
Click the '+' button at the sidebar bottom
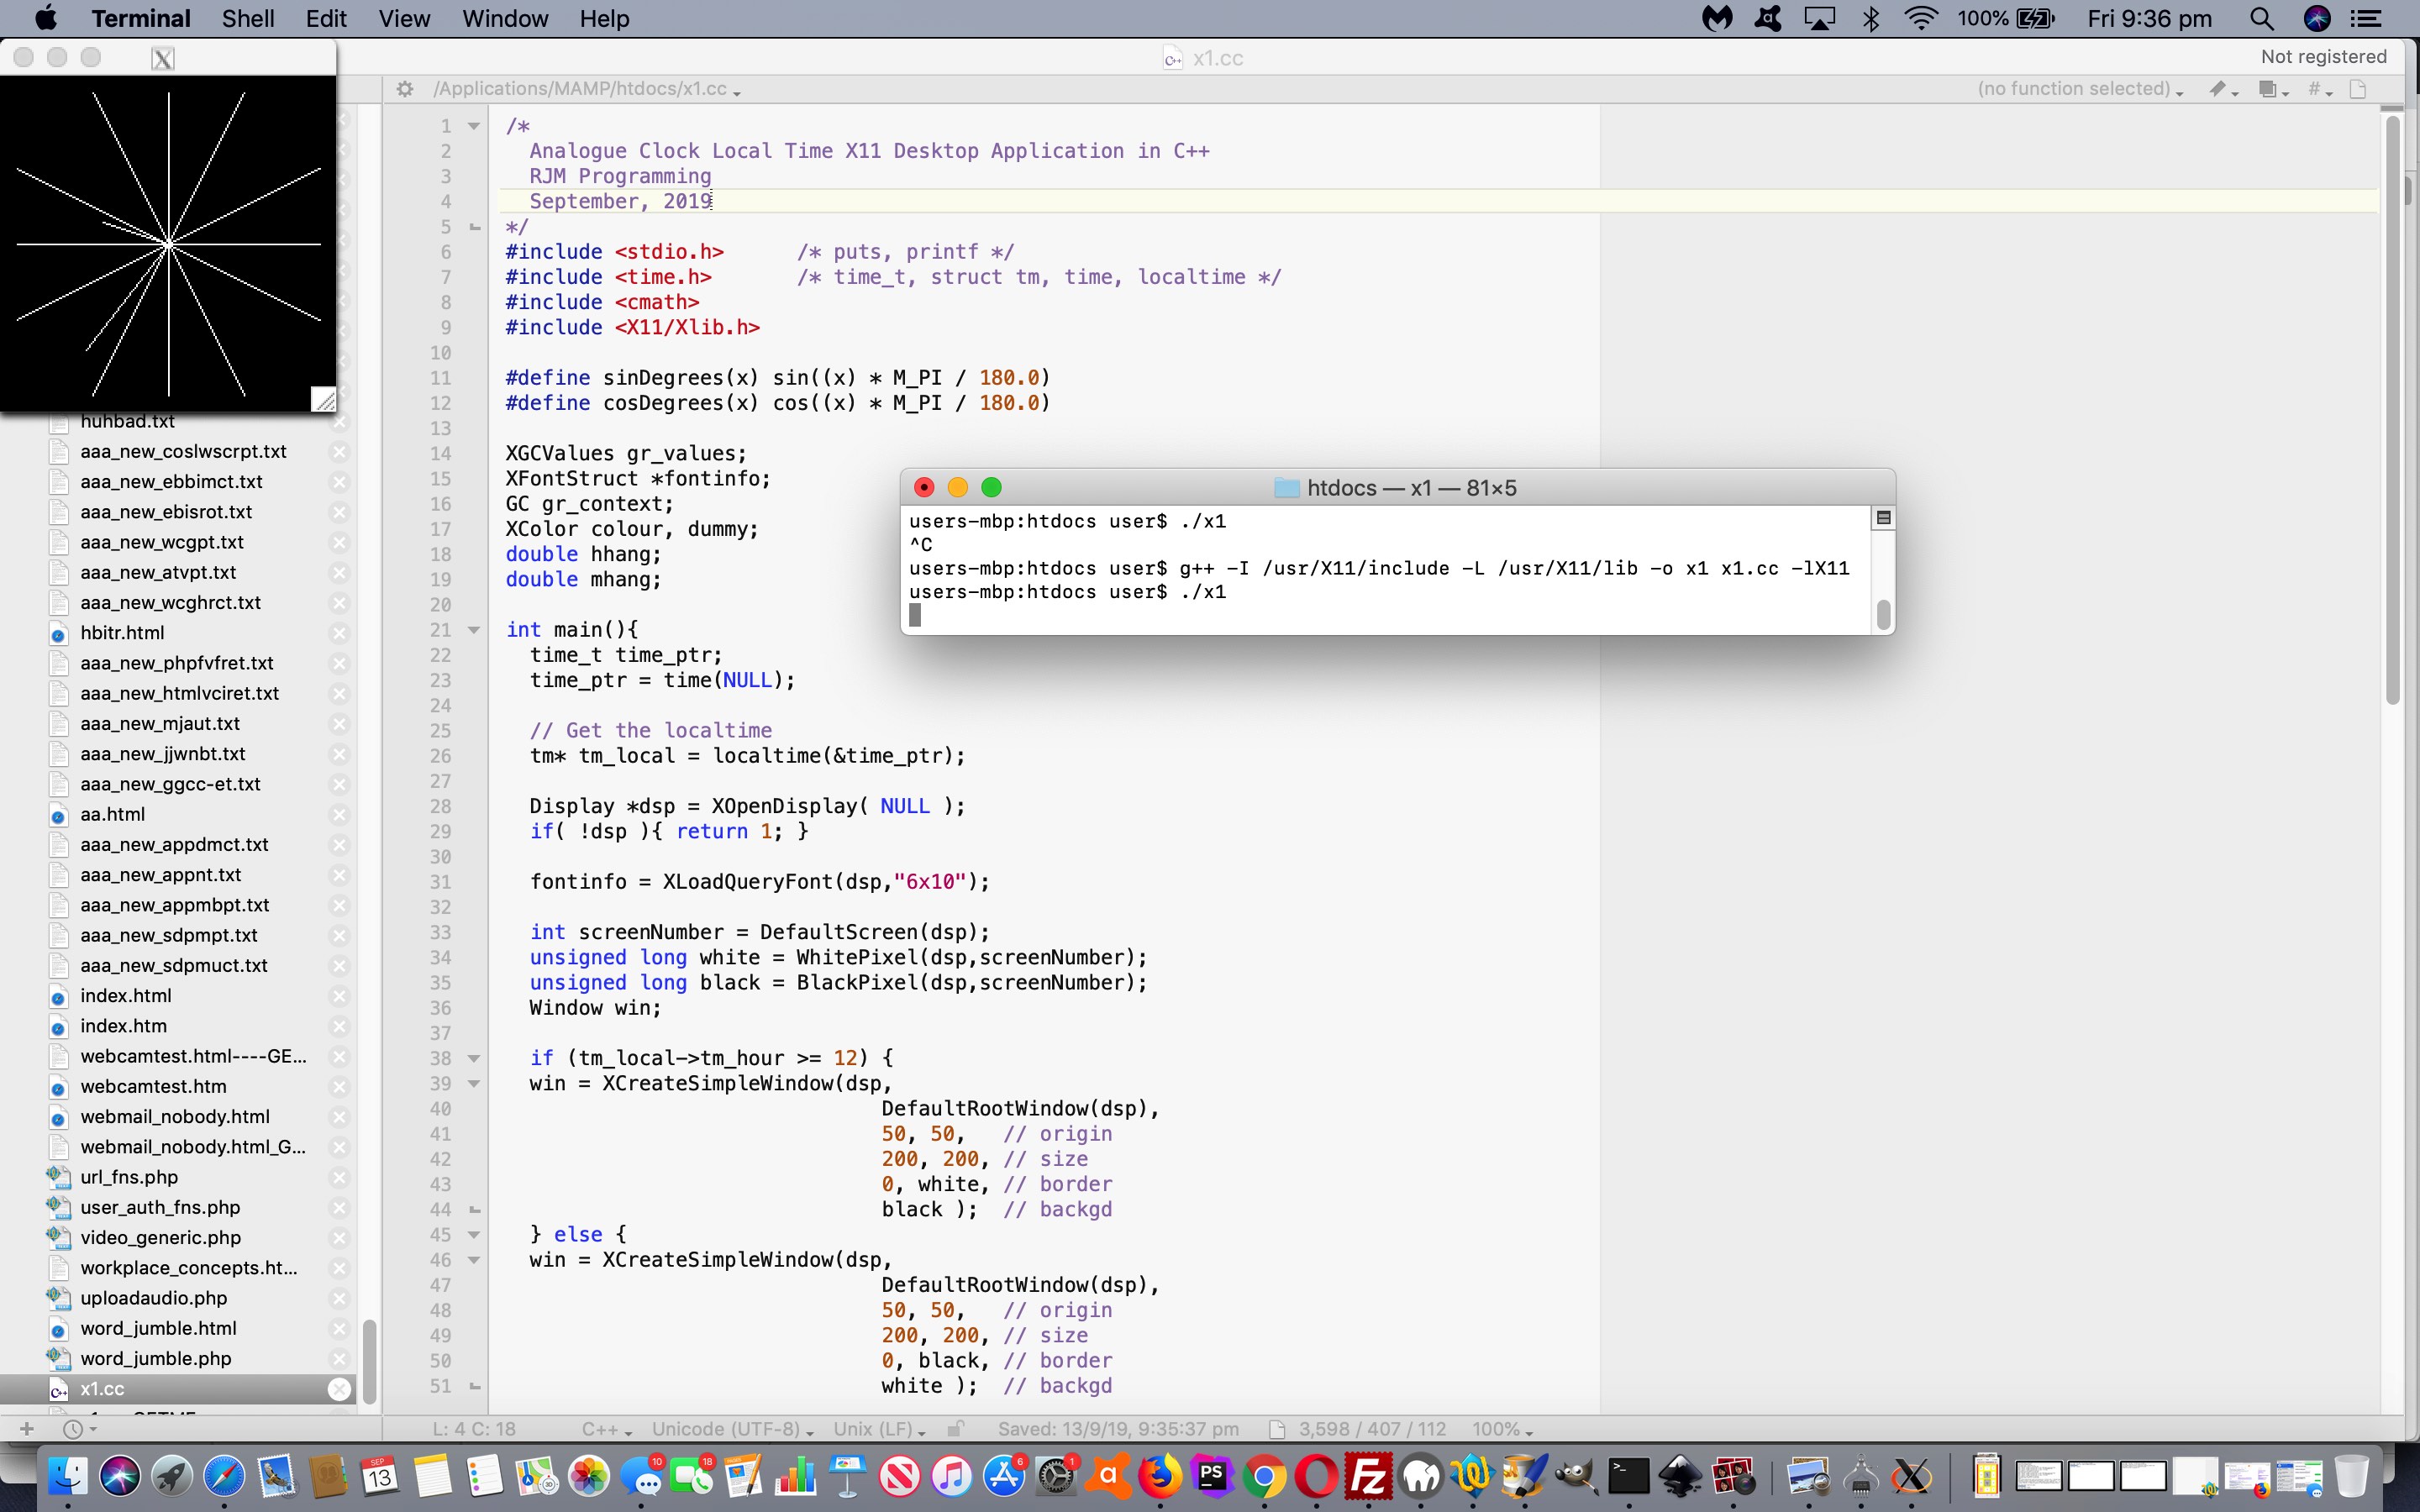pos(26,1428)
